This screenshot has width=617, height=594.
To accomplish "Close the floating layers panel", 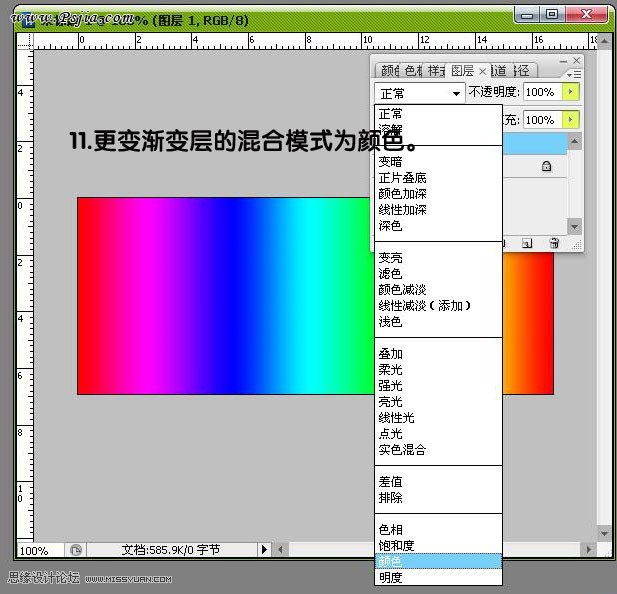I will (576, 61).
